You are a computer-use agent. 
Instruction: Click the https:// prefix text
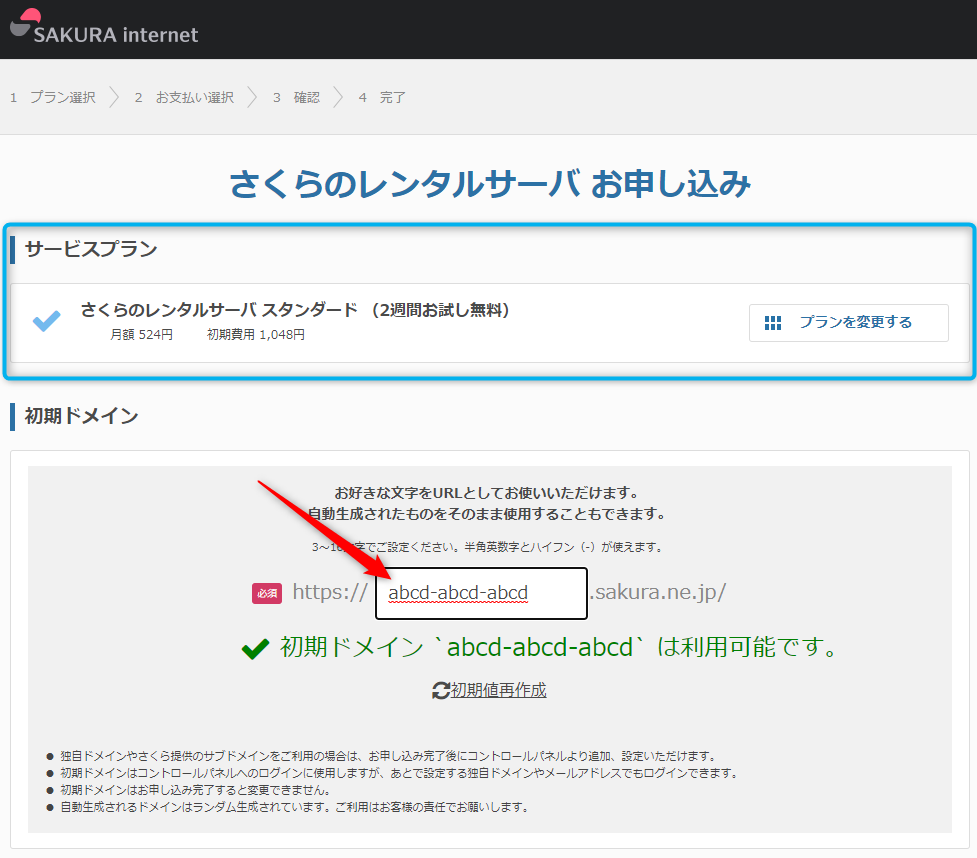click(x=330, y=592)
